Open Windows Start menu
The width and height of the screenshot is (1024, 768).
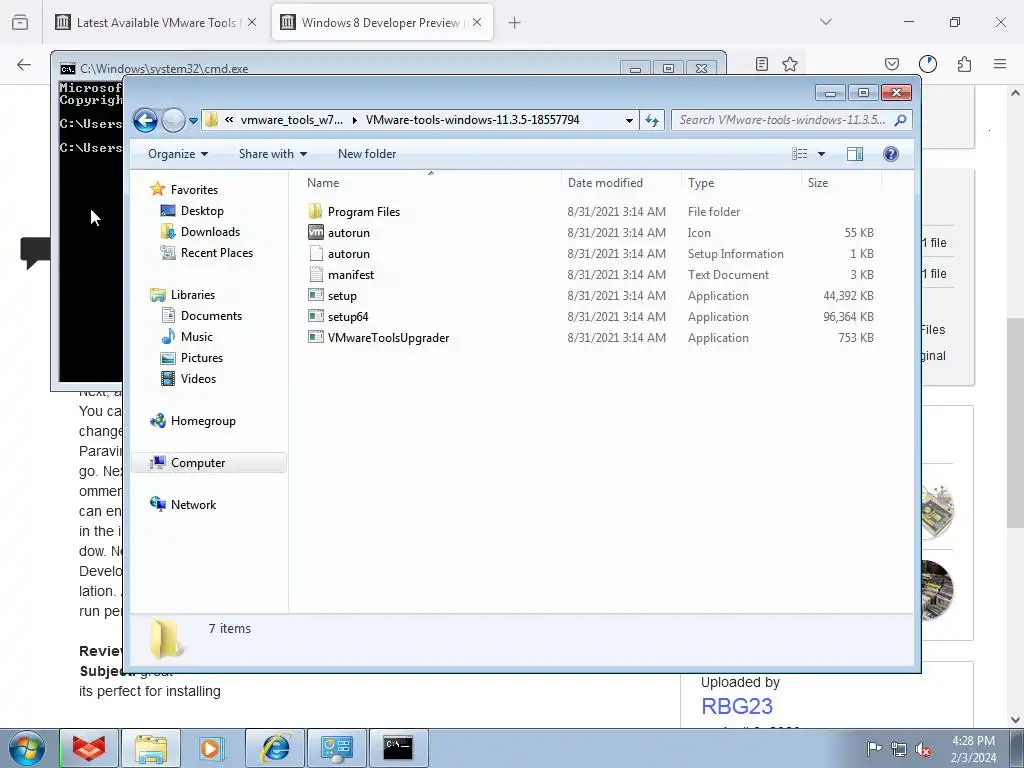[x=27, y=748]
